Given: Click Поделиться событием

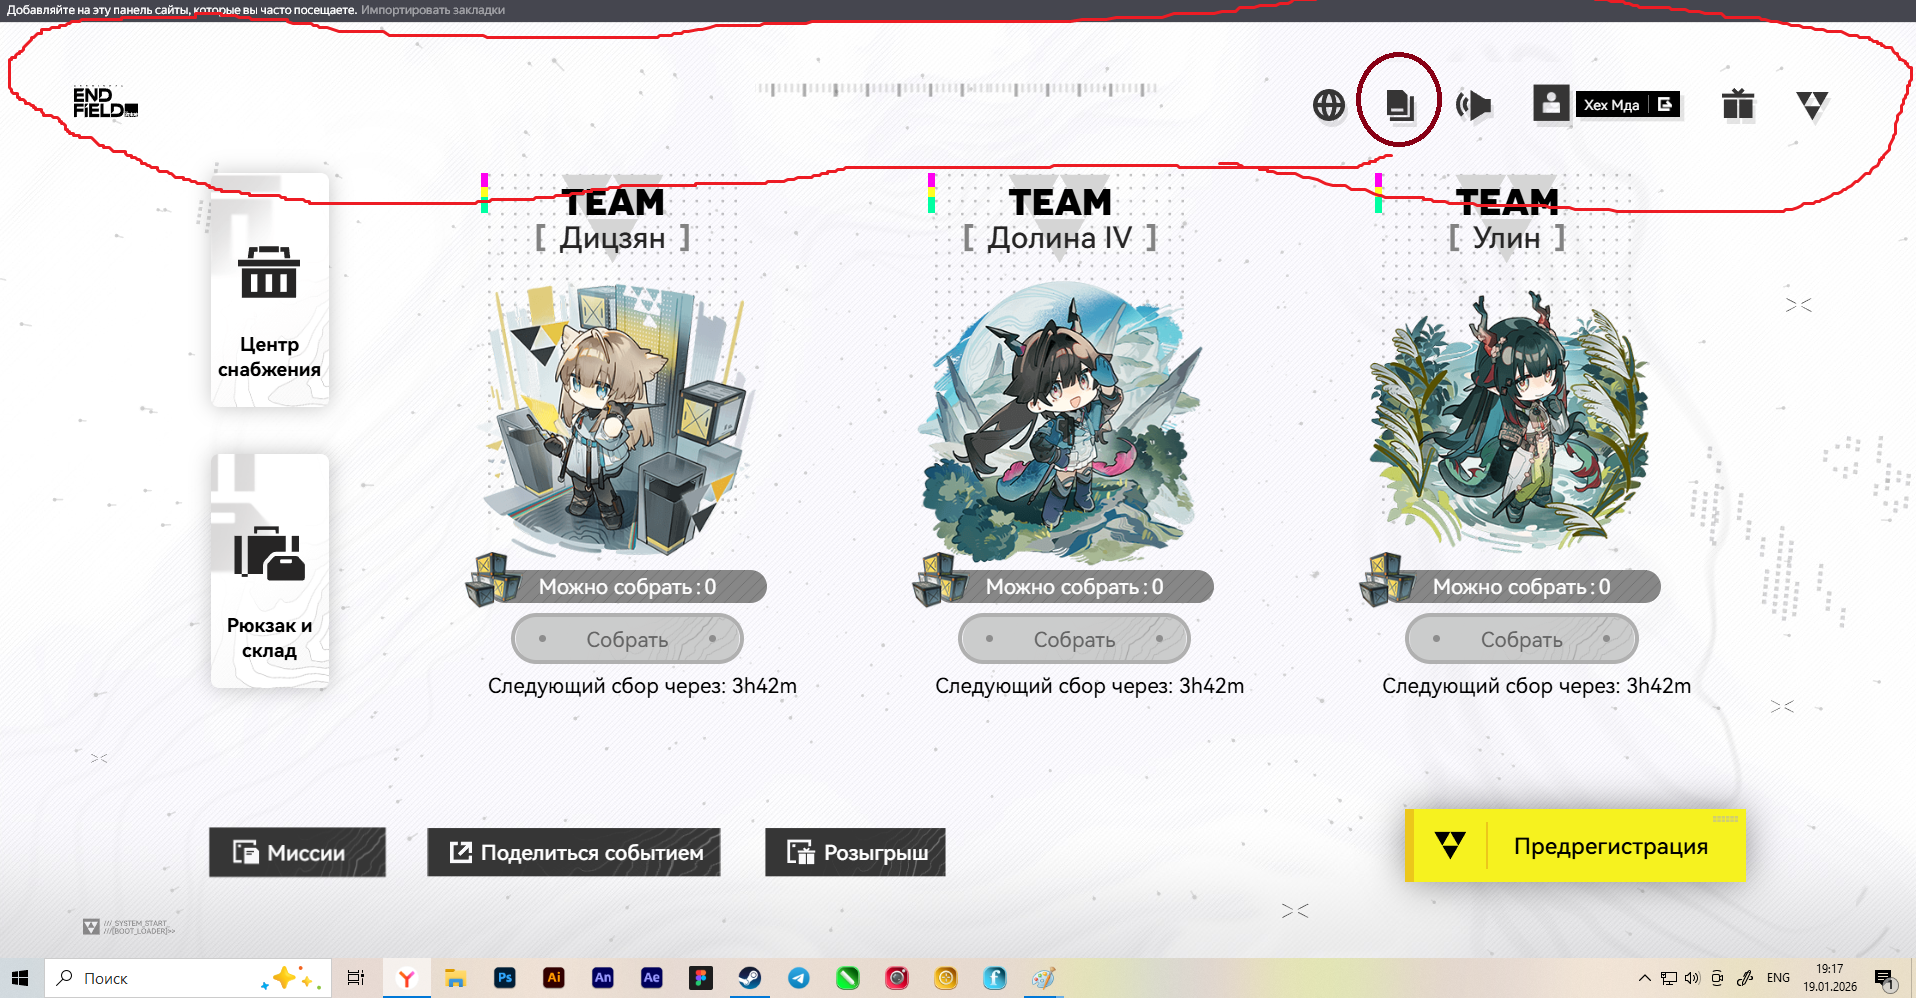Looking at the screenshot, I should [x=574, y=852].
